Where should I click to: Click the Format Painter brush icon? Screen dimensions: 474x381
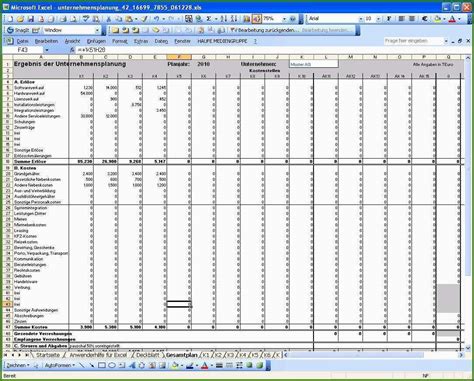click(144, 19)
